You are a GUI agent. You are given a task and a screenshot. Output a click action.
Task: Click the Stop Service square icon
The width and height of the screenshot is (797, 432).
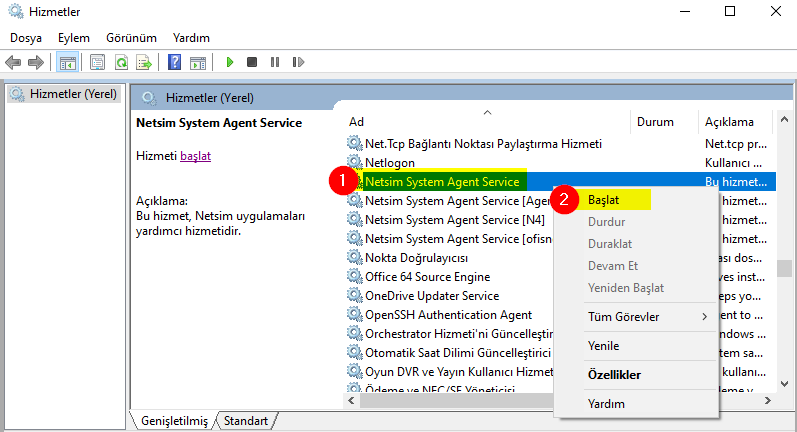pos(252,62)
